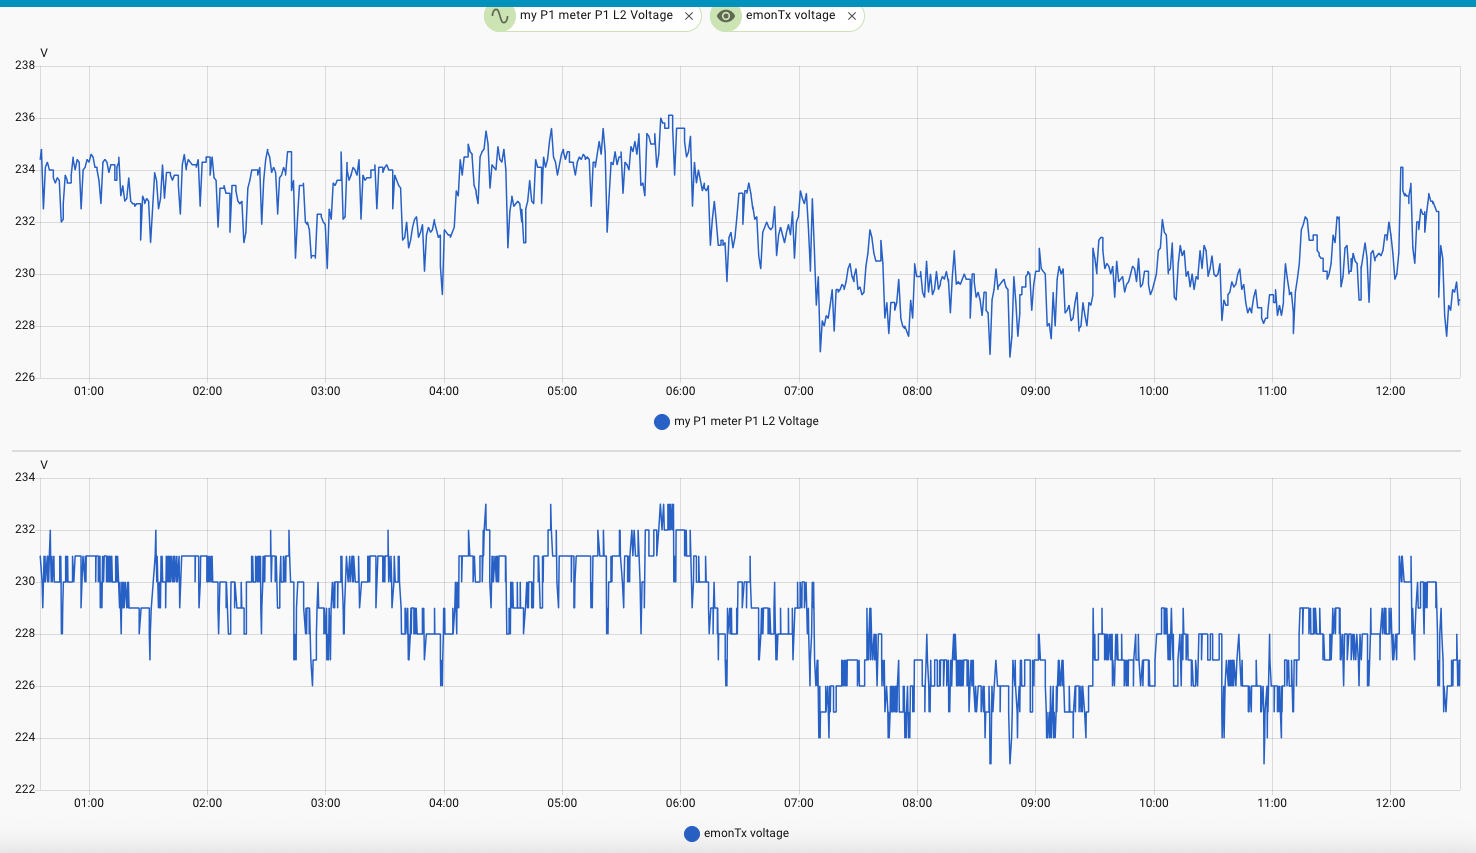Click the V unit label above lower chart
This screenshot has width=1476, height=853.
pyautogui.click(x=44, y=465)
